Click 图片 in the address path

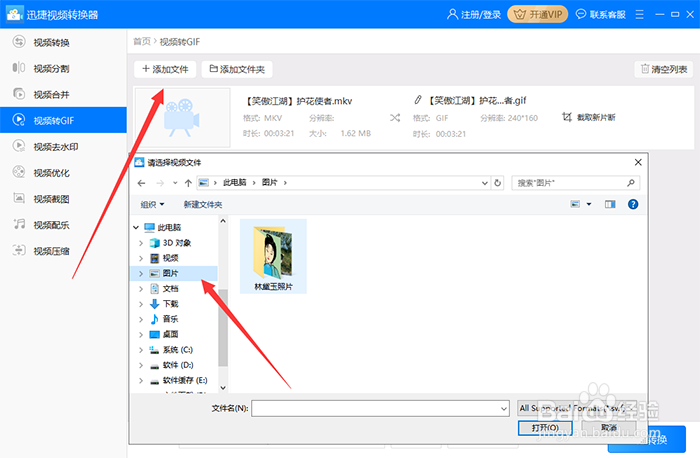tap(270, 183)
